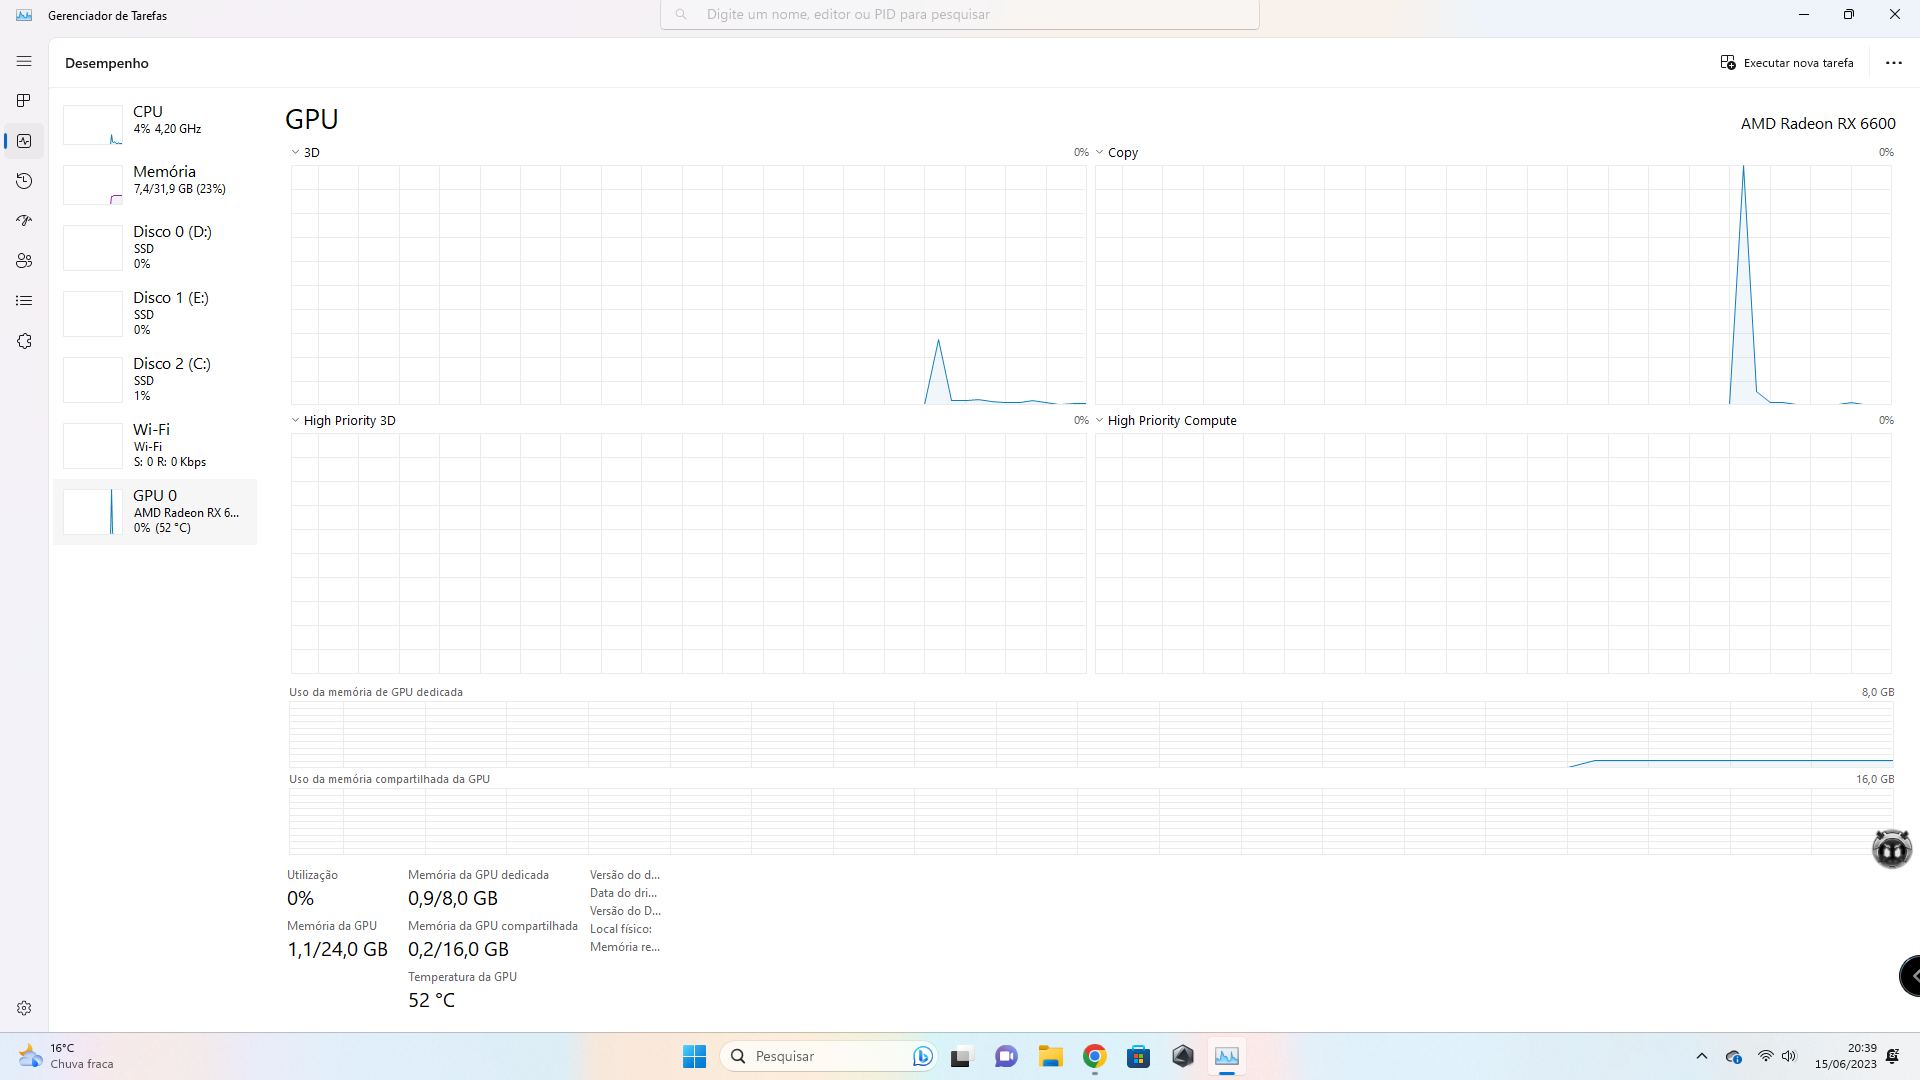Open Google Chrome from taskbar
Viewport: 1920px width, 1080px height.
1094,1056
